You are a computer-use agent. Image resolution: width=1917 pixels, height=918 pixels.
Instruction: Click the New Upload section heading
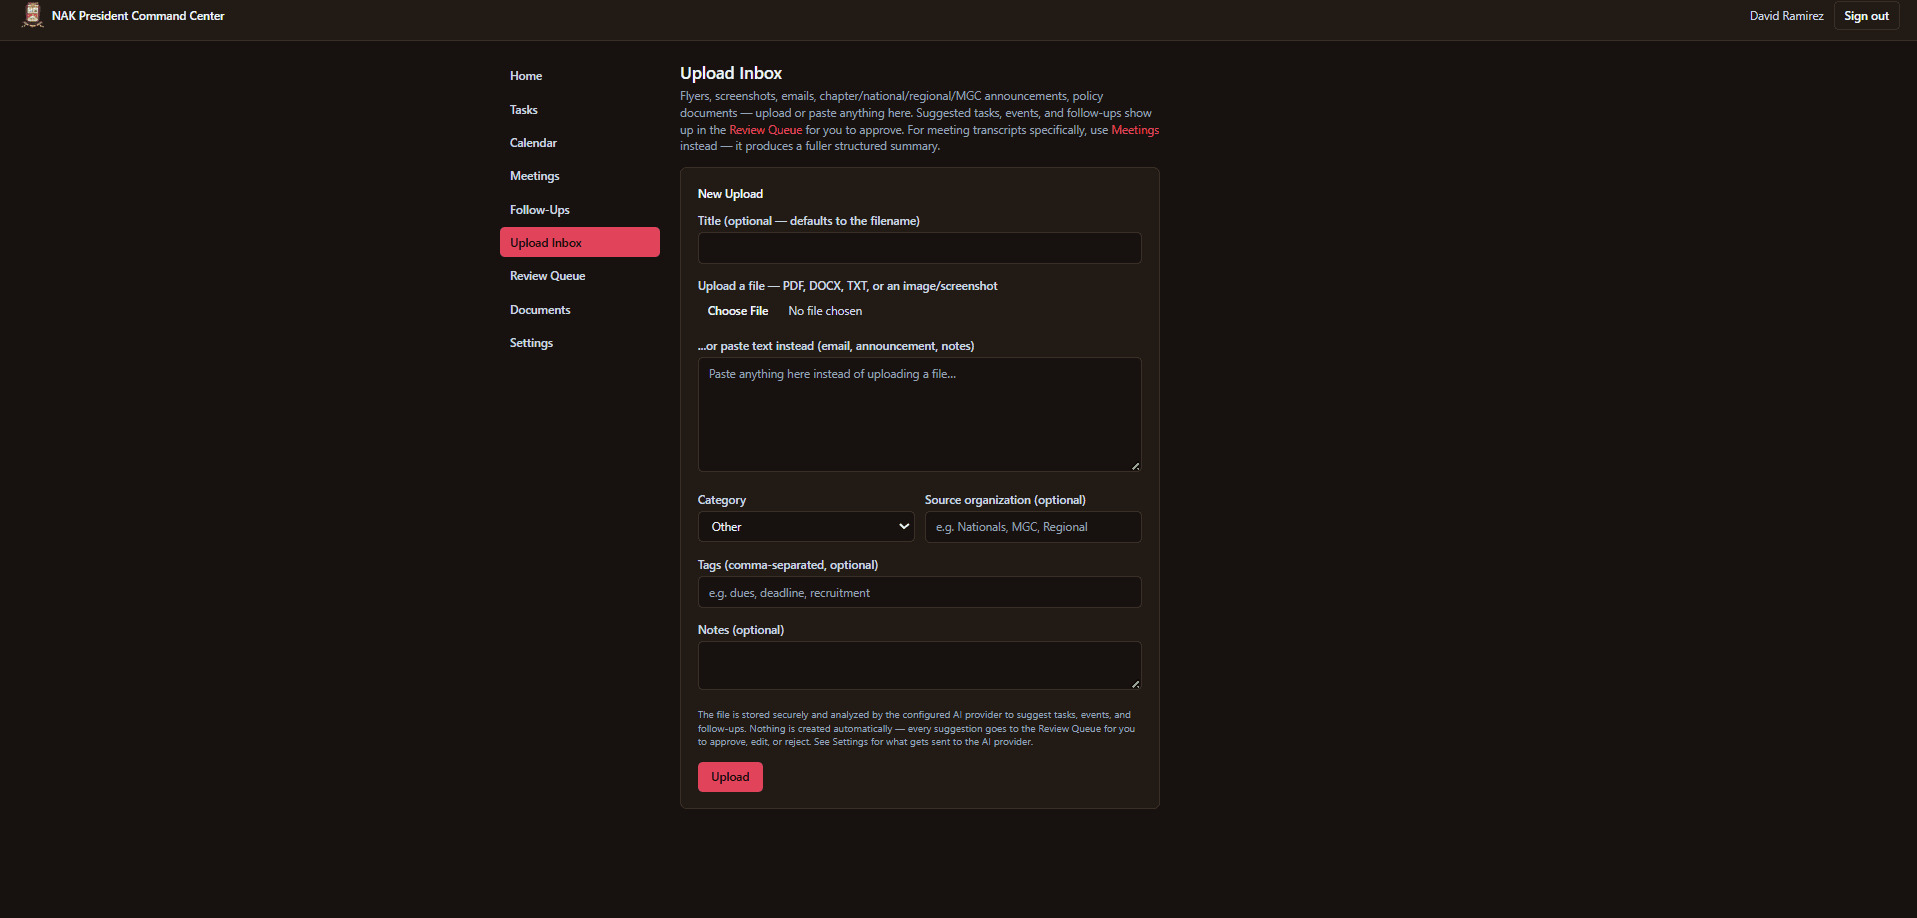730,194
